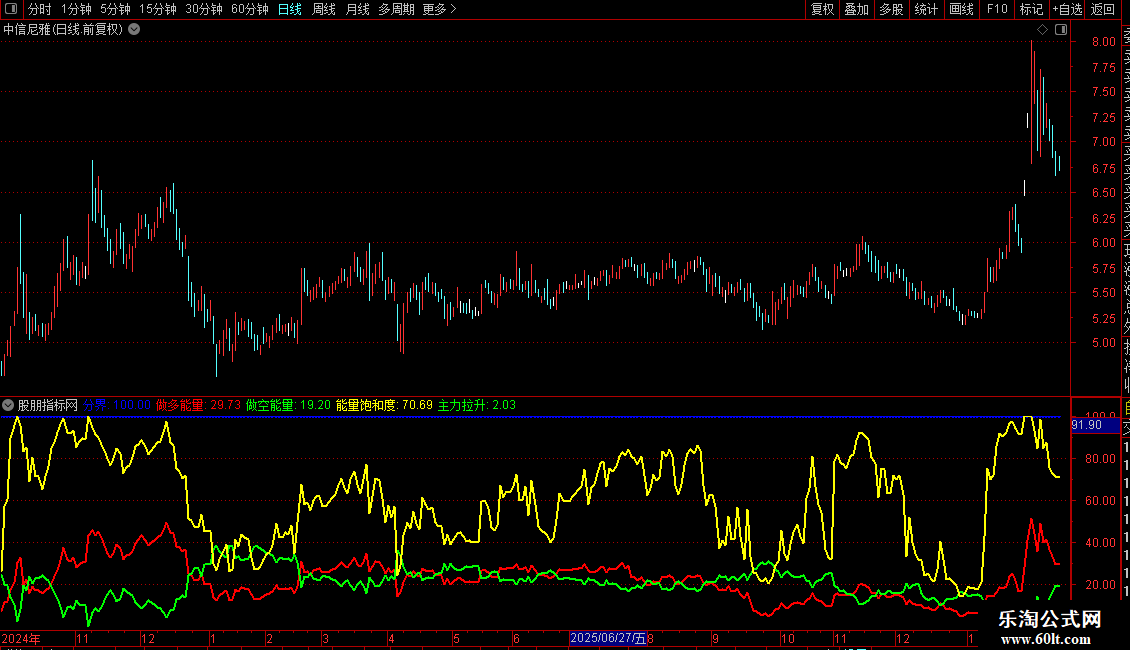The width and height of the screenshot is (1130, 650).
Task: Select the 60分钟 period
Action: [x=250, y=9]
